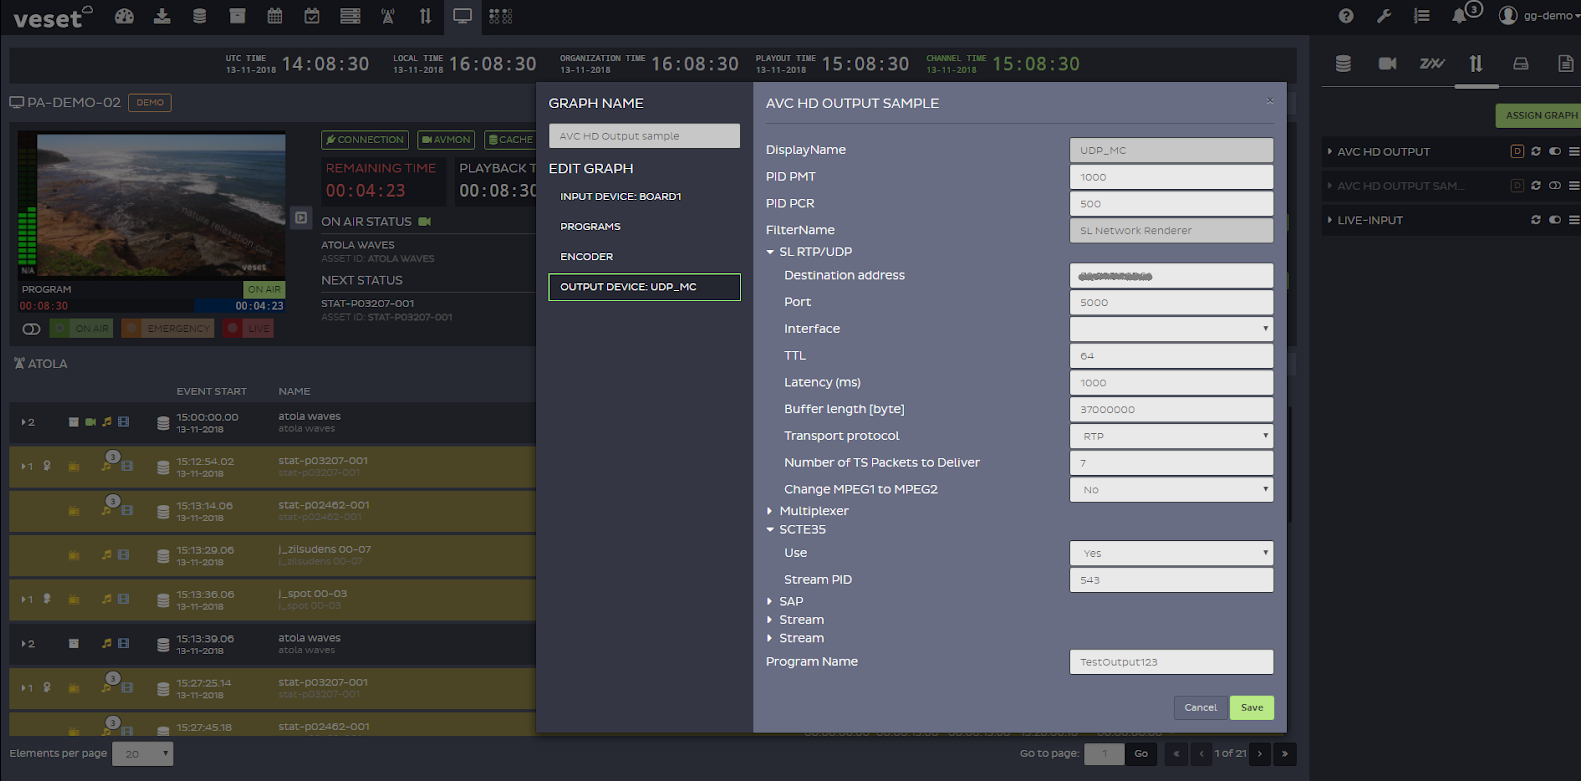
Task: Select the video camera icon in right panel
Action: pos(1387,64)
